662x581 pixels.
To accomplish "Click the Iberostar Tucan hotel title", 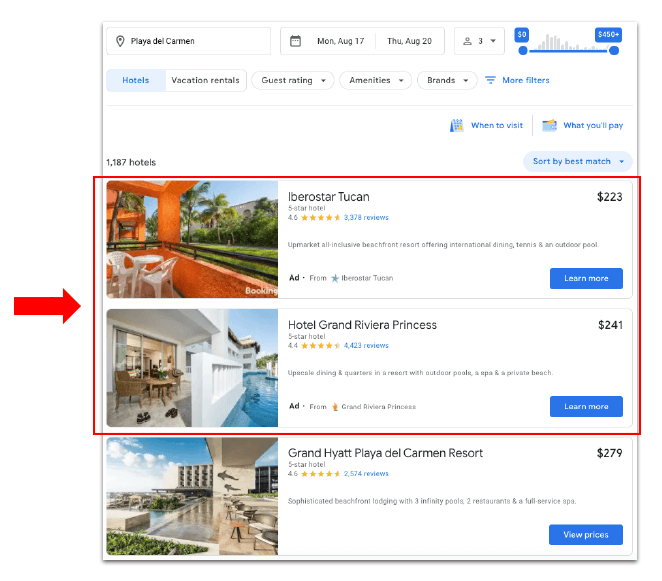I will click(328, 197).
